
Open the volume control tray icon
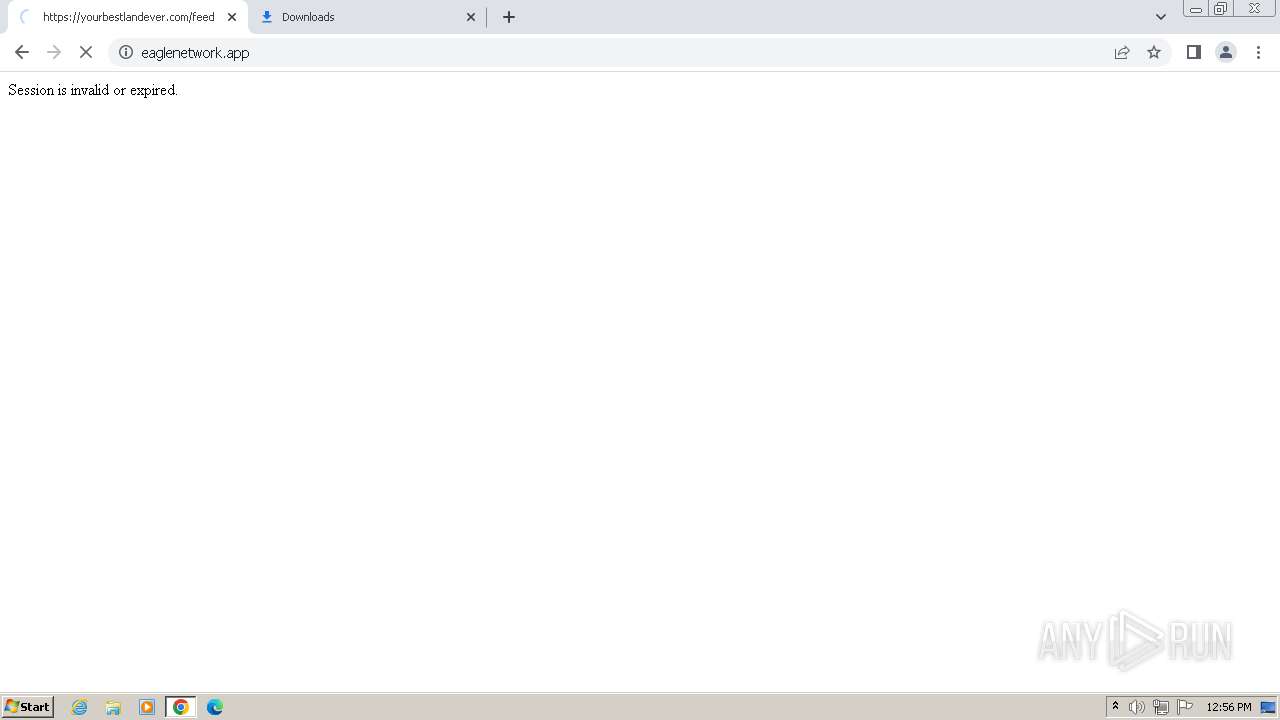(x=1137, y=707)
